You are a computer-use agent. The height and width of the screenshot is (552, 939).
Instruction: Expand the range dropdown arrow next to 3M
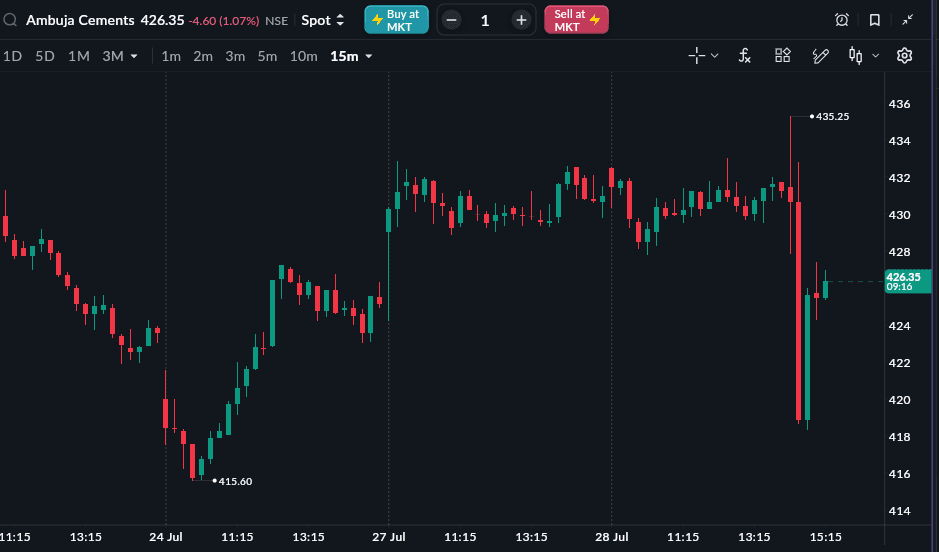click(x=134, y=56)
